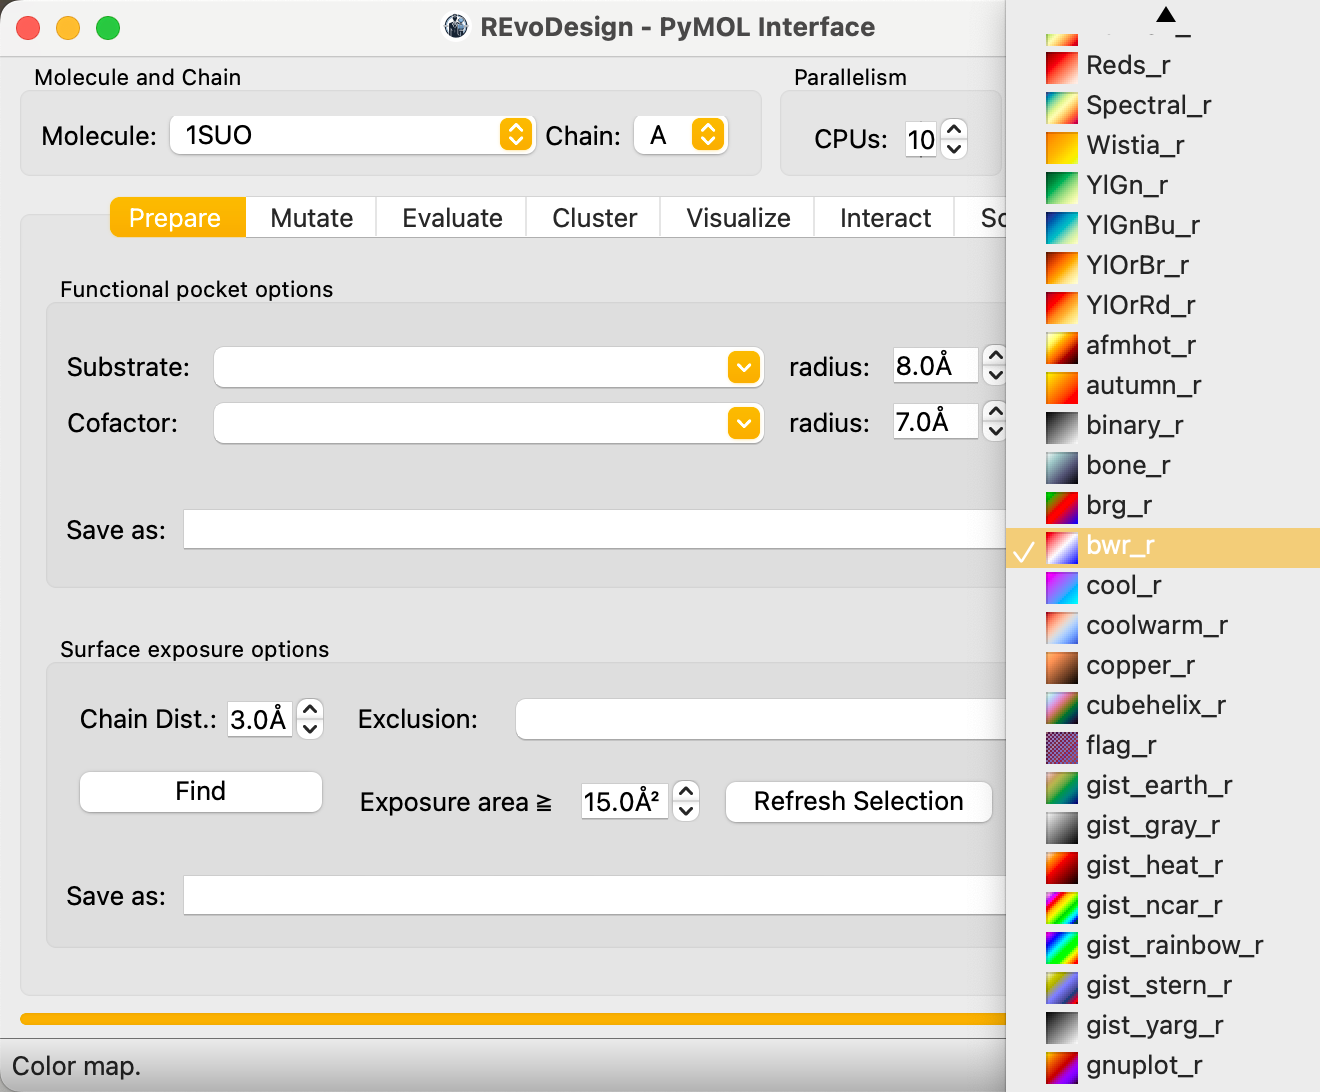Image resolution: width=1320 pixels, height=1092 pixels.
Task: Select YlGnBu_r from the colormap list
Action: [x=1162, y=226]
